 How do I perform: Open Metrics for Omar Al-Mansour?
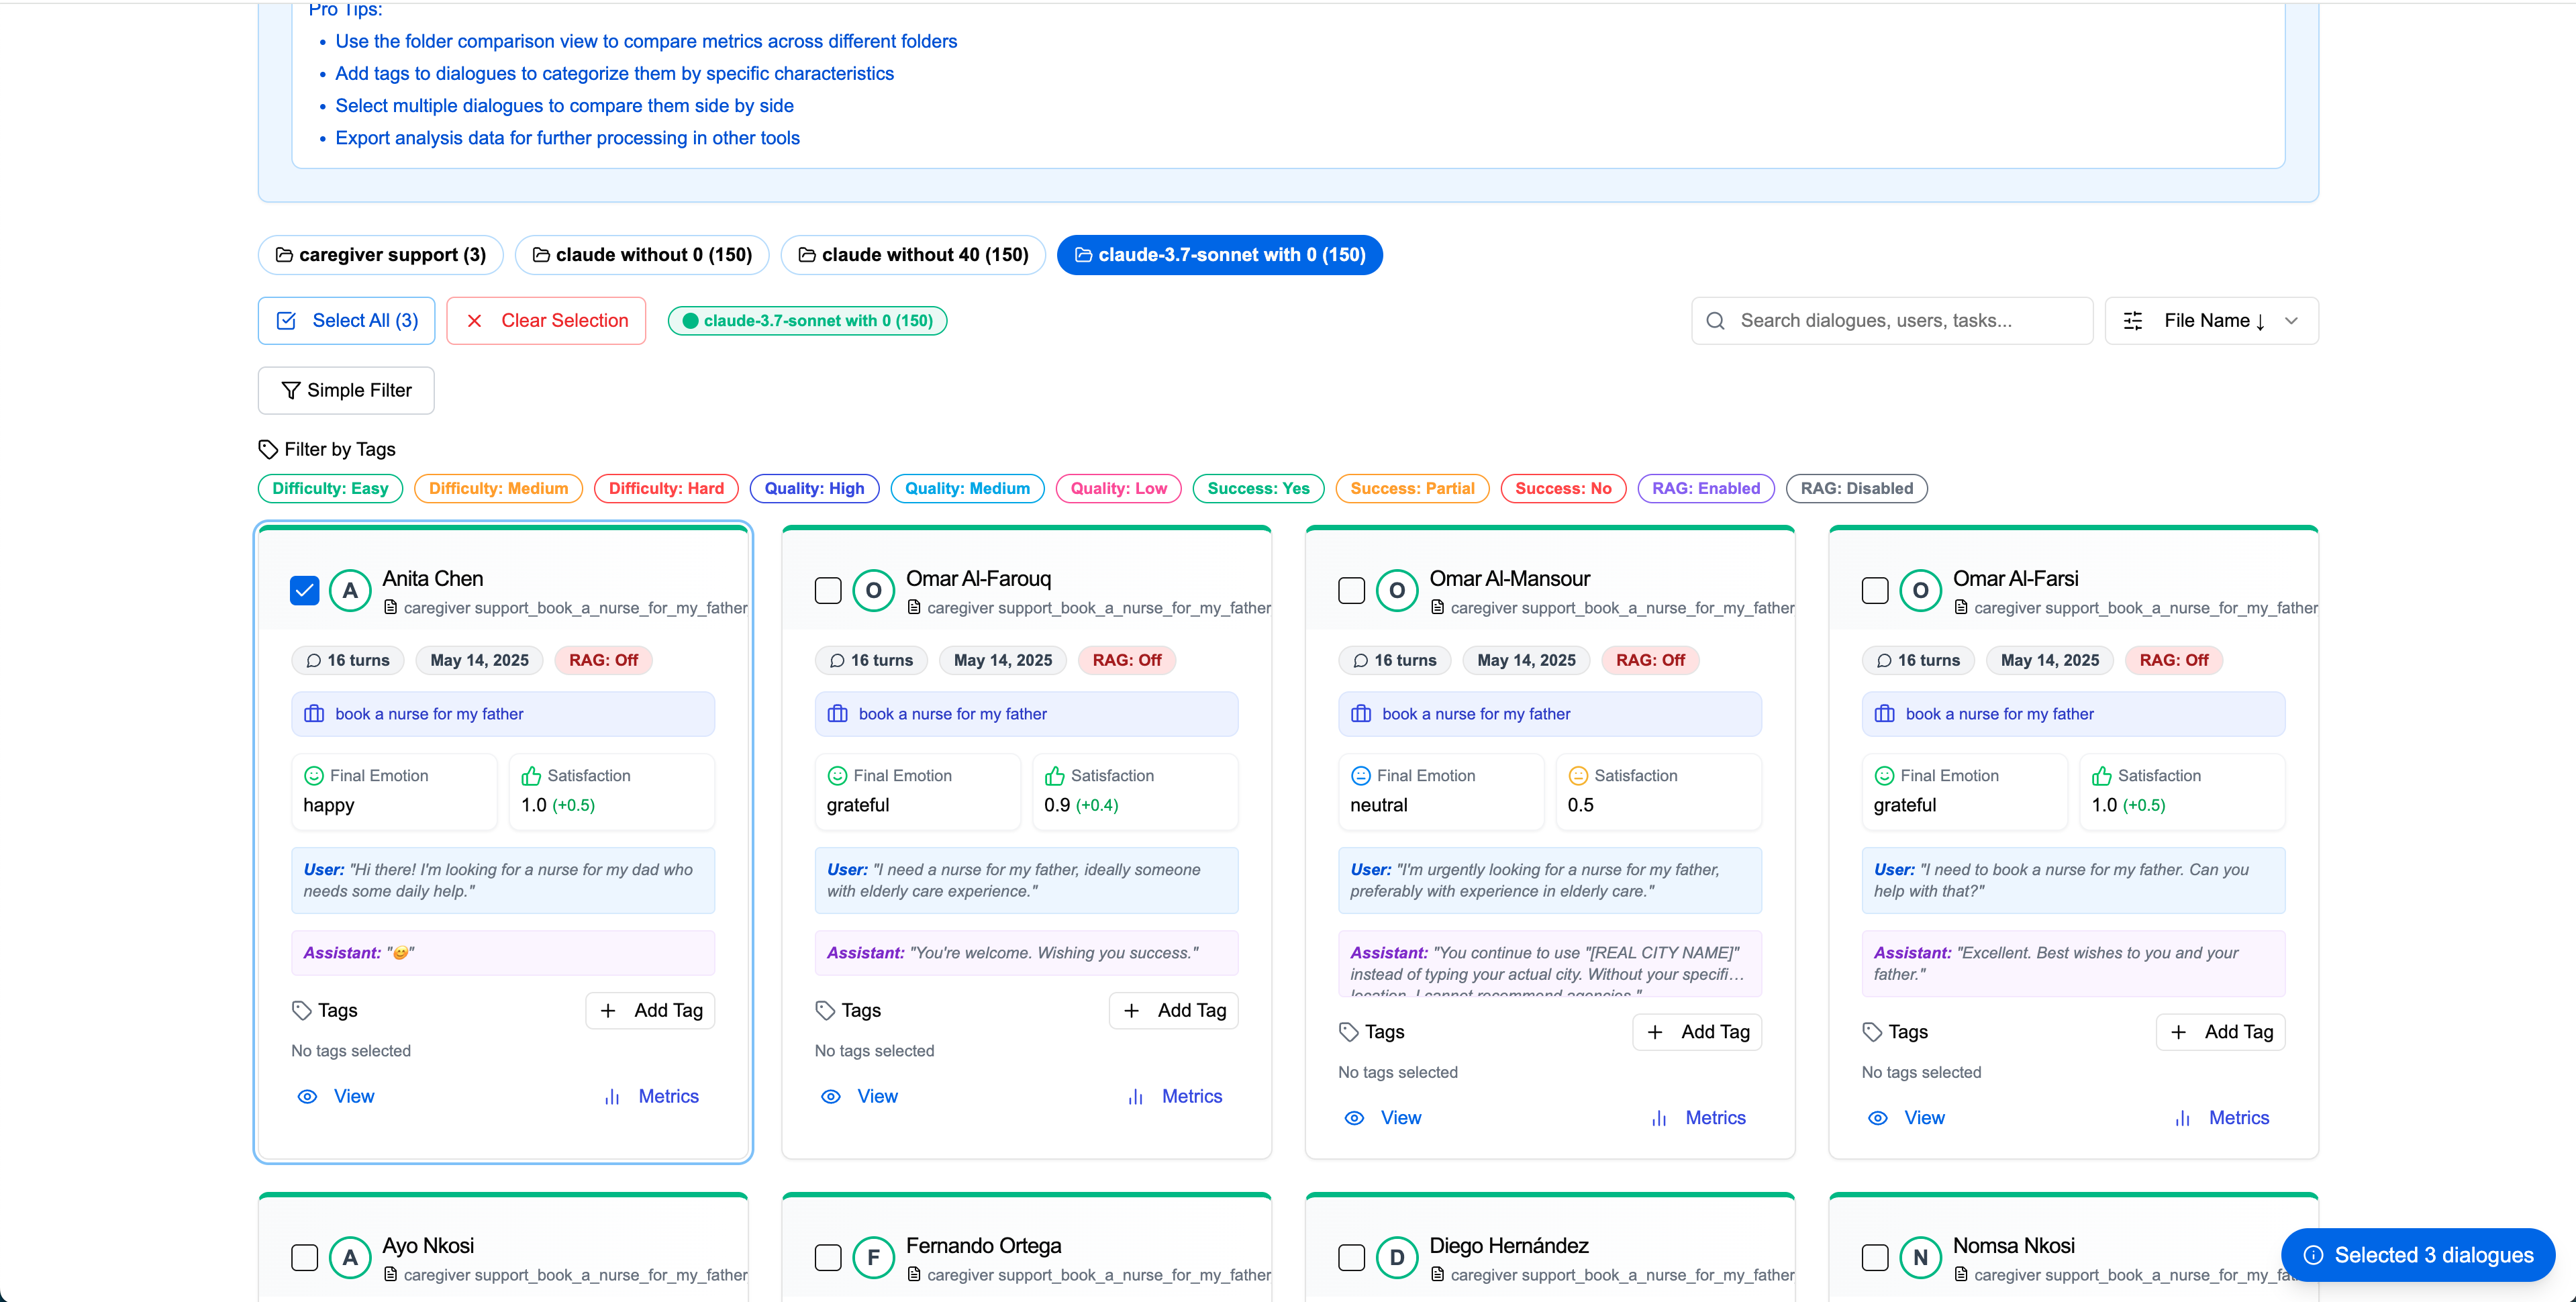pos(1699,1117)
